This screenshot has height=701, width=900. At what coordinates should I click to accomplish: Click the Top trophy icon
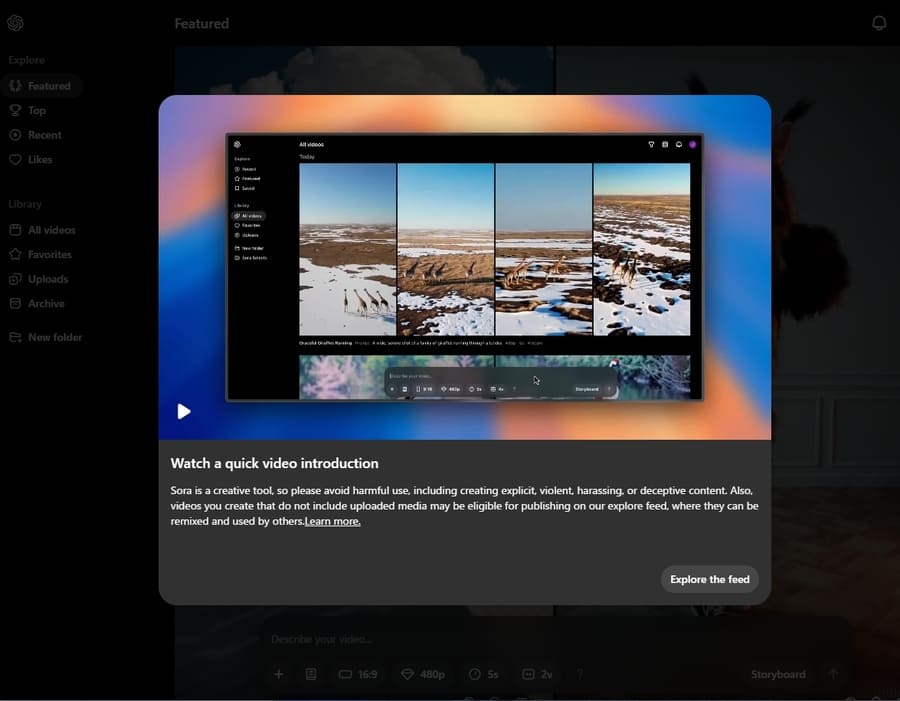[x=15, y=111]
